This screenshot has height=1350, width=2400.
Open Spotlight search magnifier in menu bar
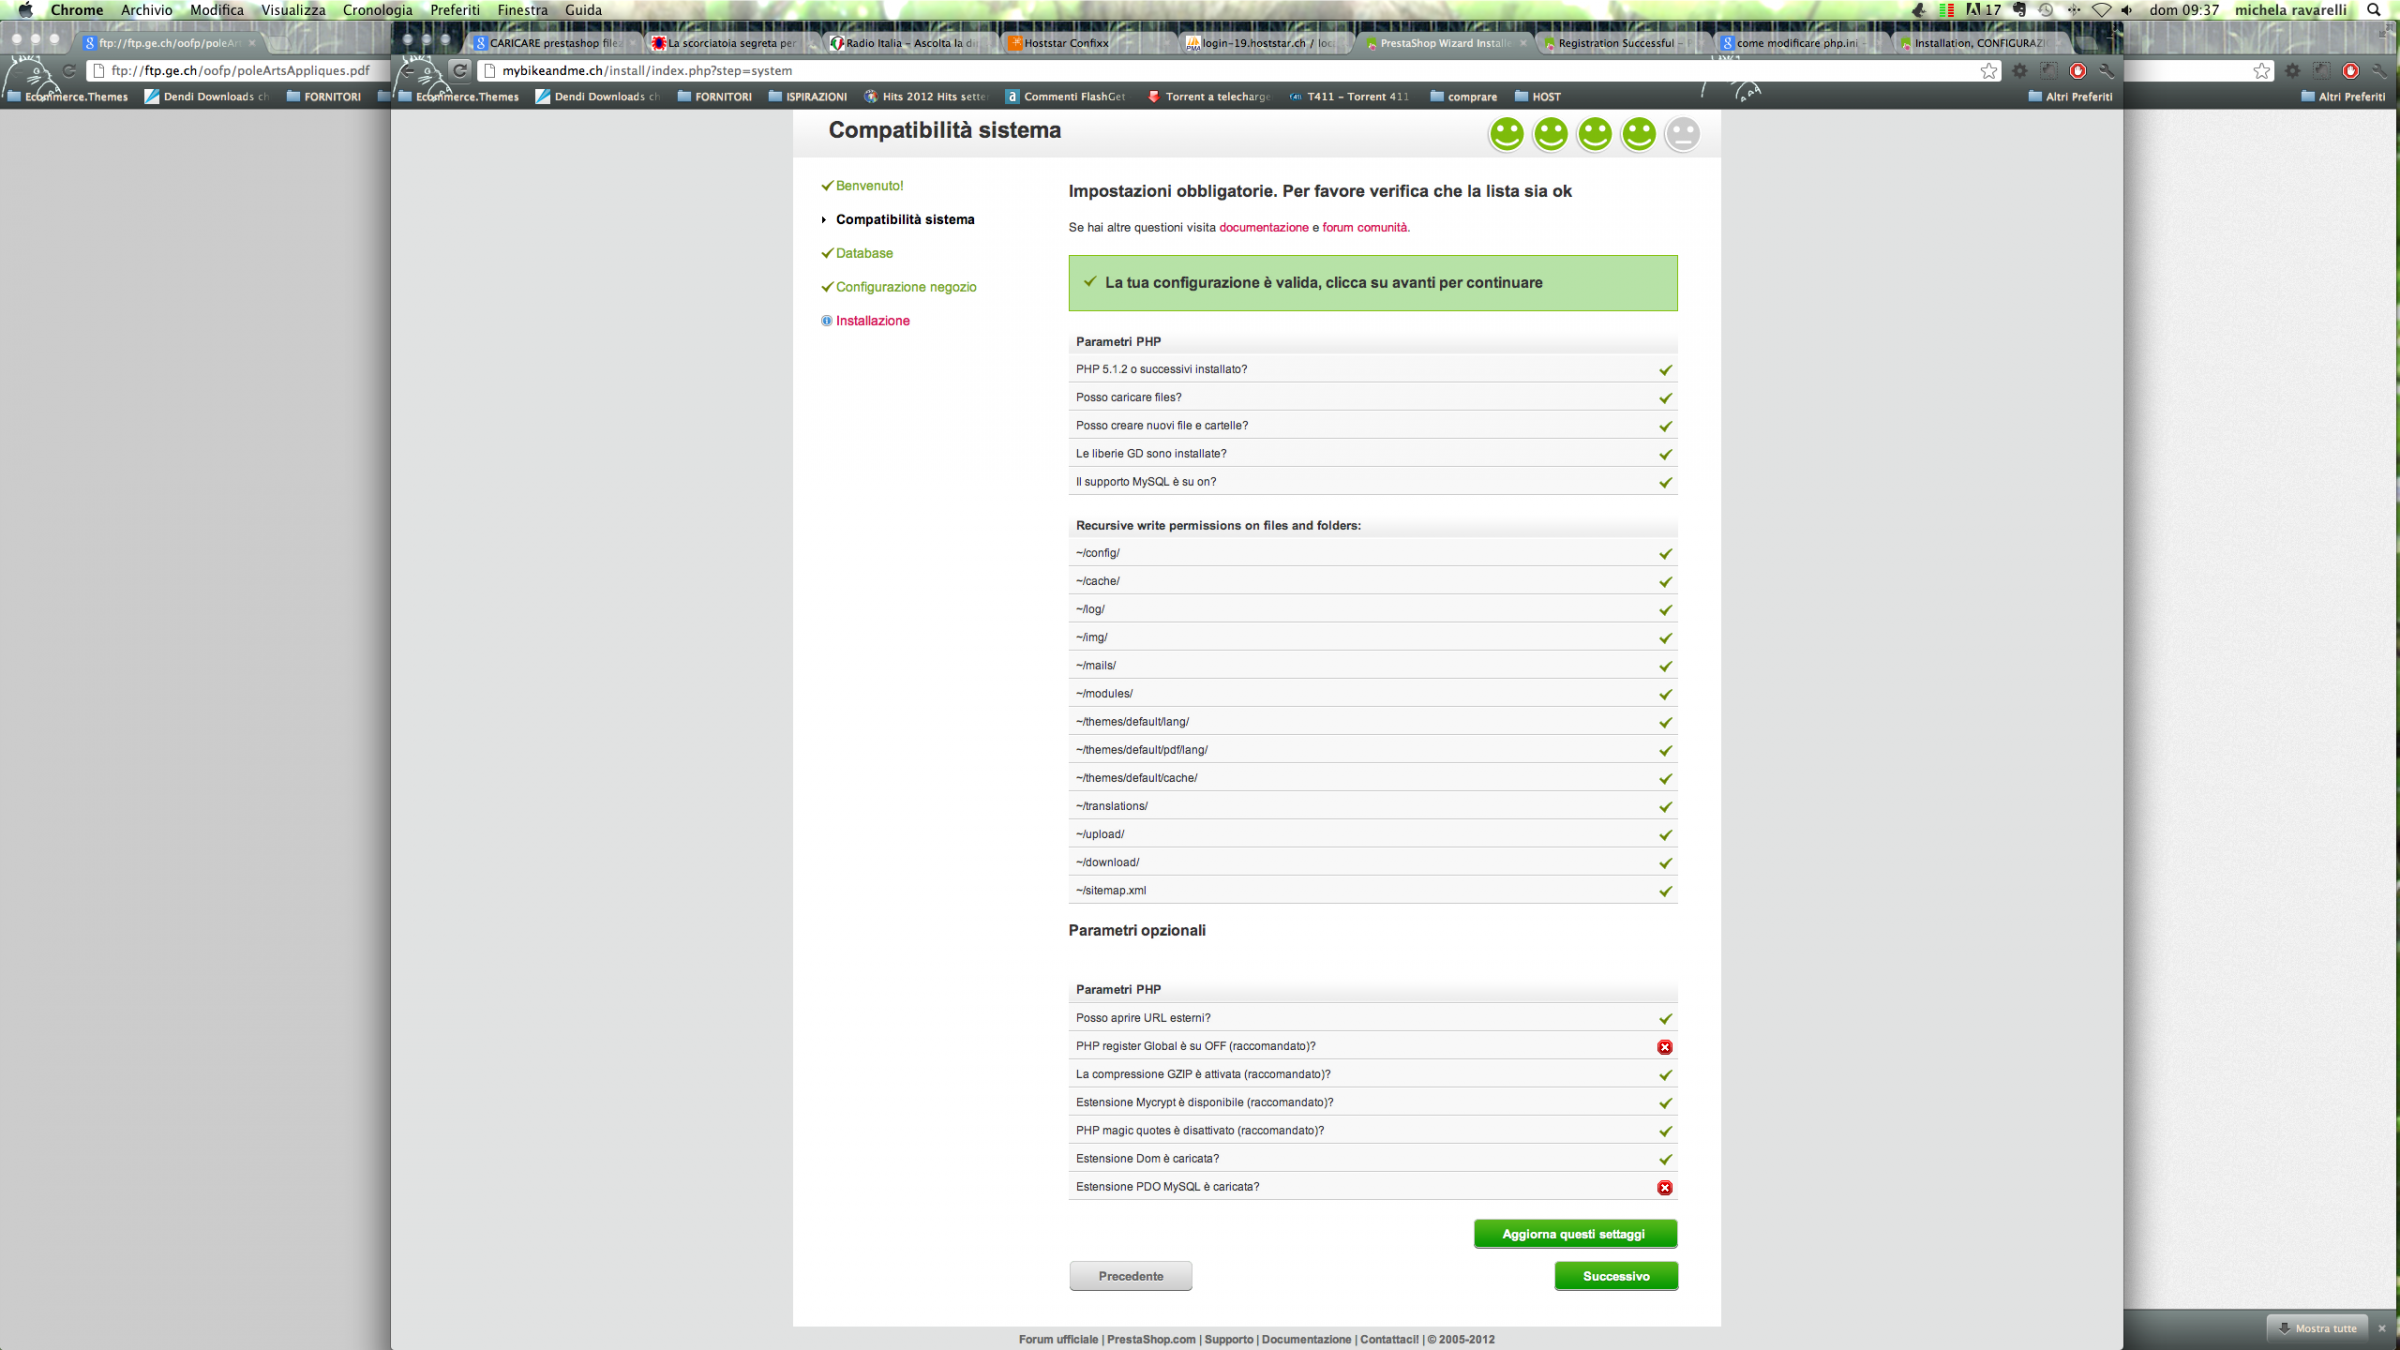pos(2374,10)
